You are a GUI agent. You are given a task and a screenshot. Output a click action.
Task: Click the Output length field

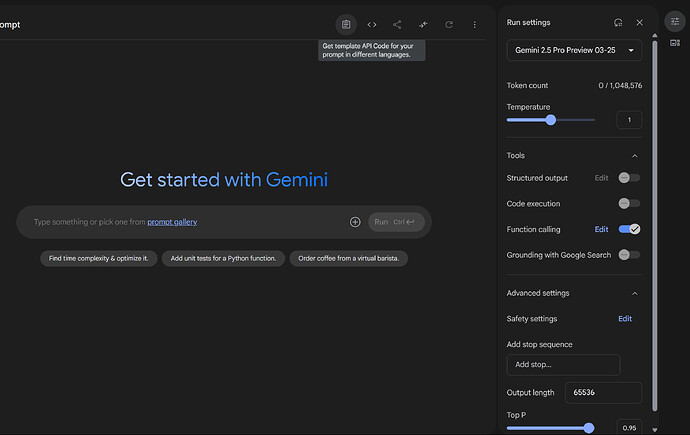tap(603, 392)
